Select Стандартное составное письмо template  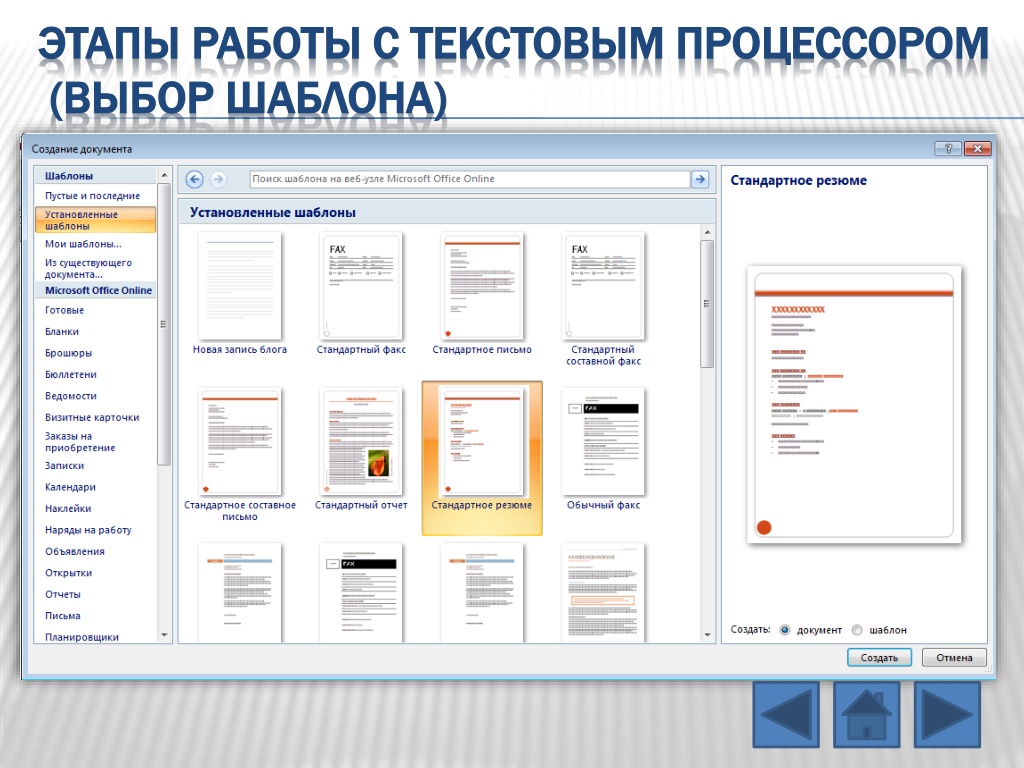[240, 455]
